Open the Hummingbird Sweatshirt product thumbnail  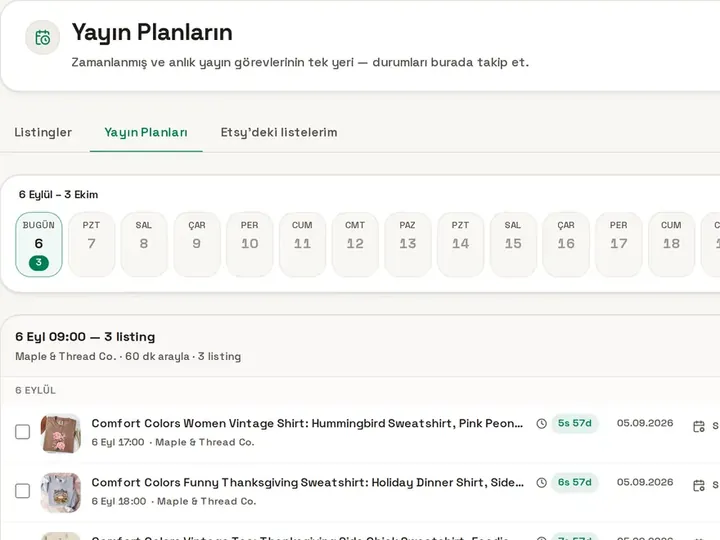pyautogui.click(x=61, y=433)
